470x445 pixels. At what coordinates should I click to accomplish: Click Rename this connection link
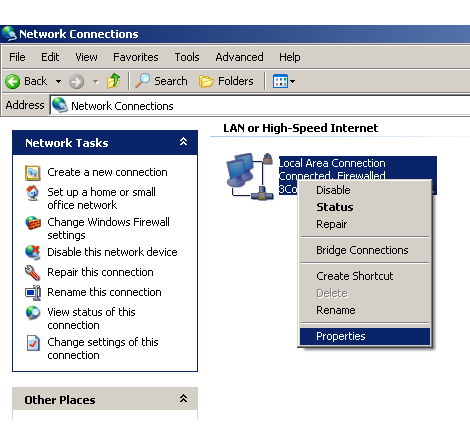click(104, 292)
